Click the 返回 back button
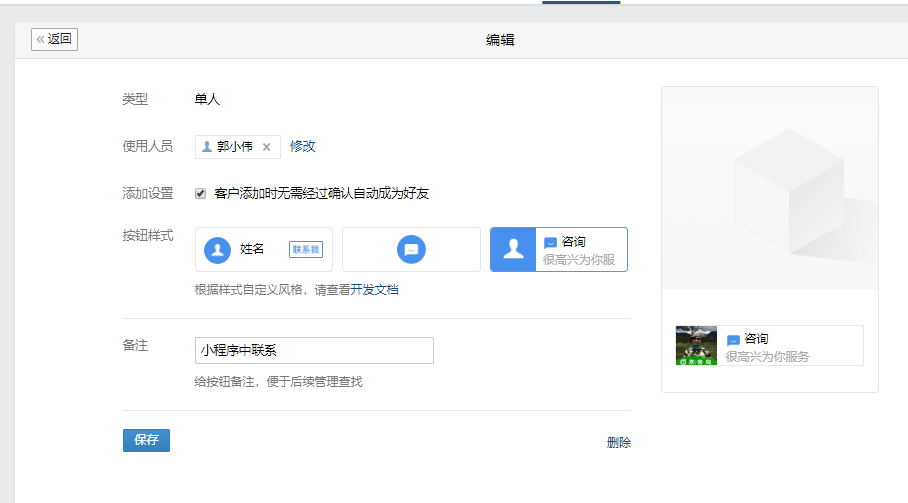This screenshot has height=503, width=908. click(54, 39)
